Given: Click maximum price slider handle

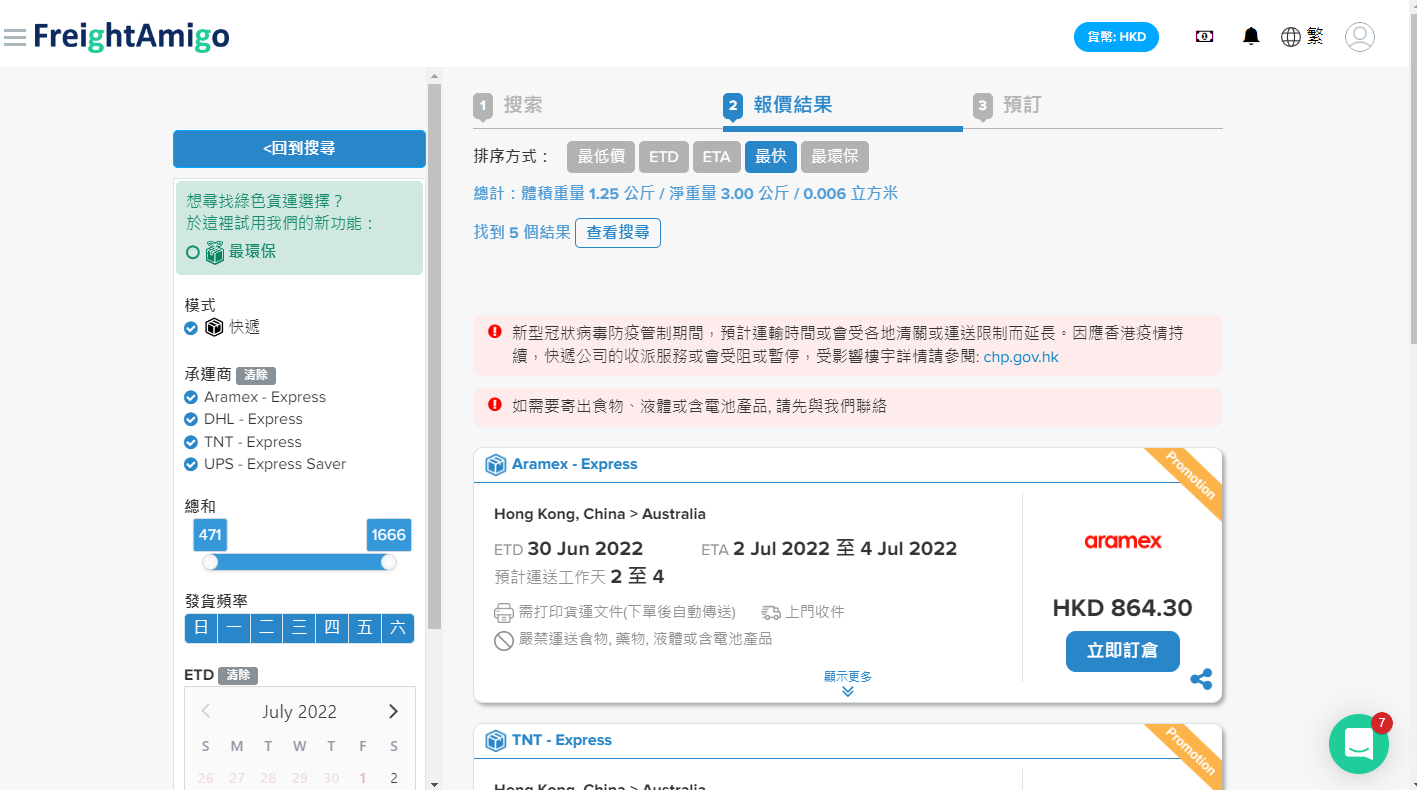Looking at the screenshot, I should click(x=389, y=562).
